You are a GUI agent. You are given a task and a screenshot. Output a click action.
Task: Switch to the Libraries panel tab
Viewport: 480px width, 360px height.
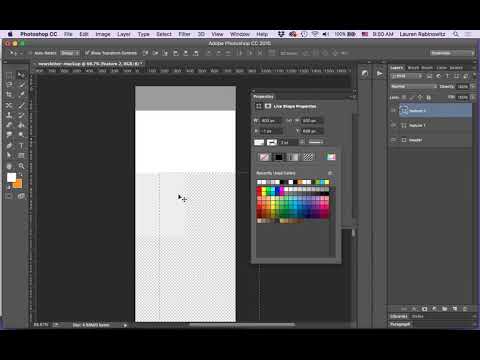[x=399, y=316]
